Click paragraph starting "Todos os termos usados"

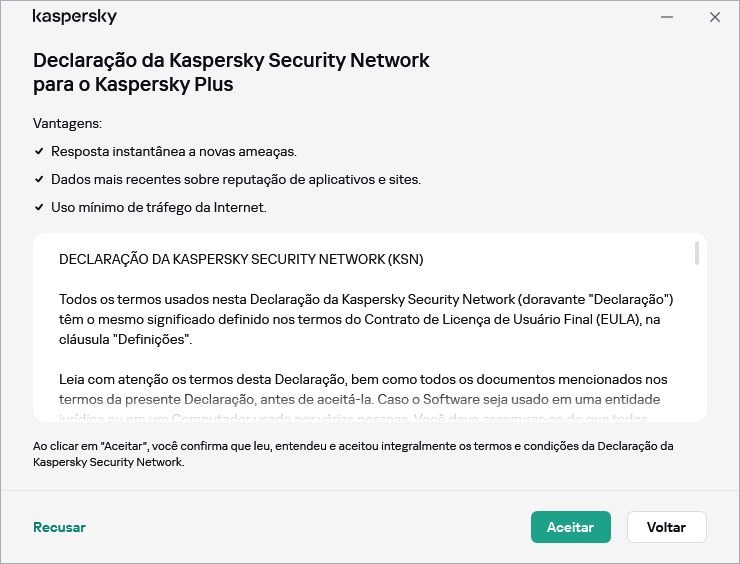366,319
